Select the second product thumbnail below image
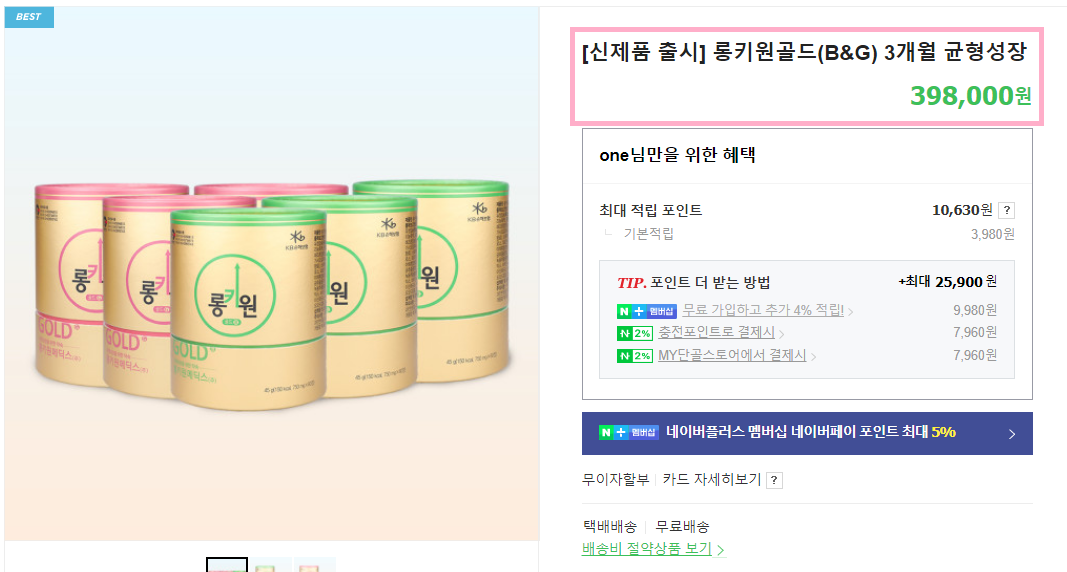The image size is (1067, 572). (271, 565)
